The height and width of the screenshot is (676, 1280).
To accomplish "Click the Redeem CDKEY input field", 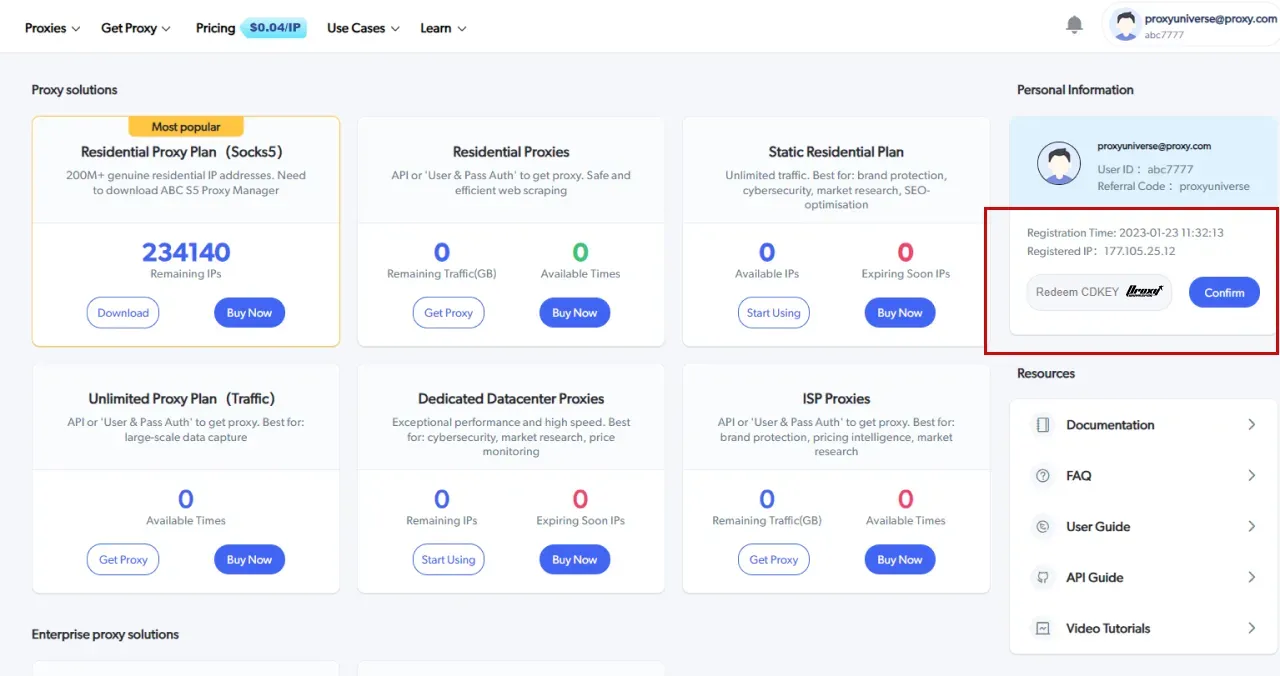I will [1076, 292].
